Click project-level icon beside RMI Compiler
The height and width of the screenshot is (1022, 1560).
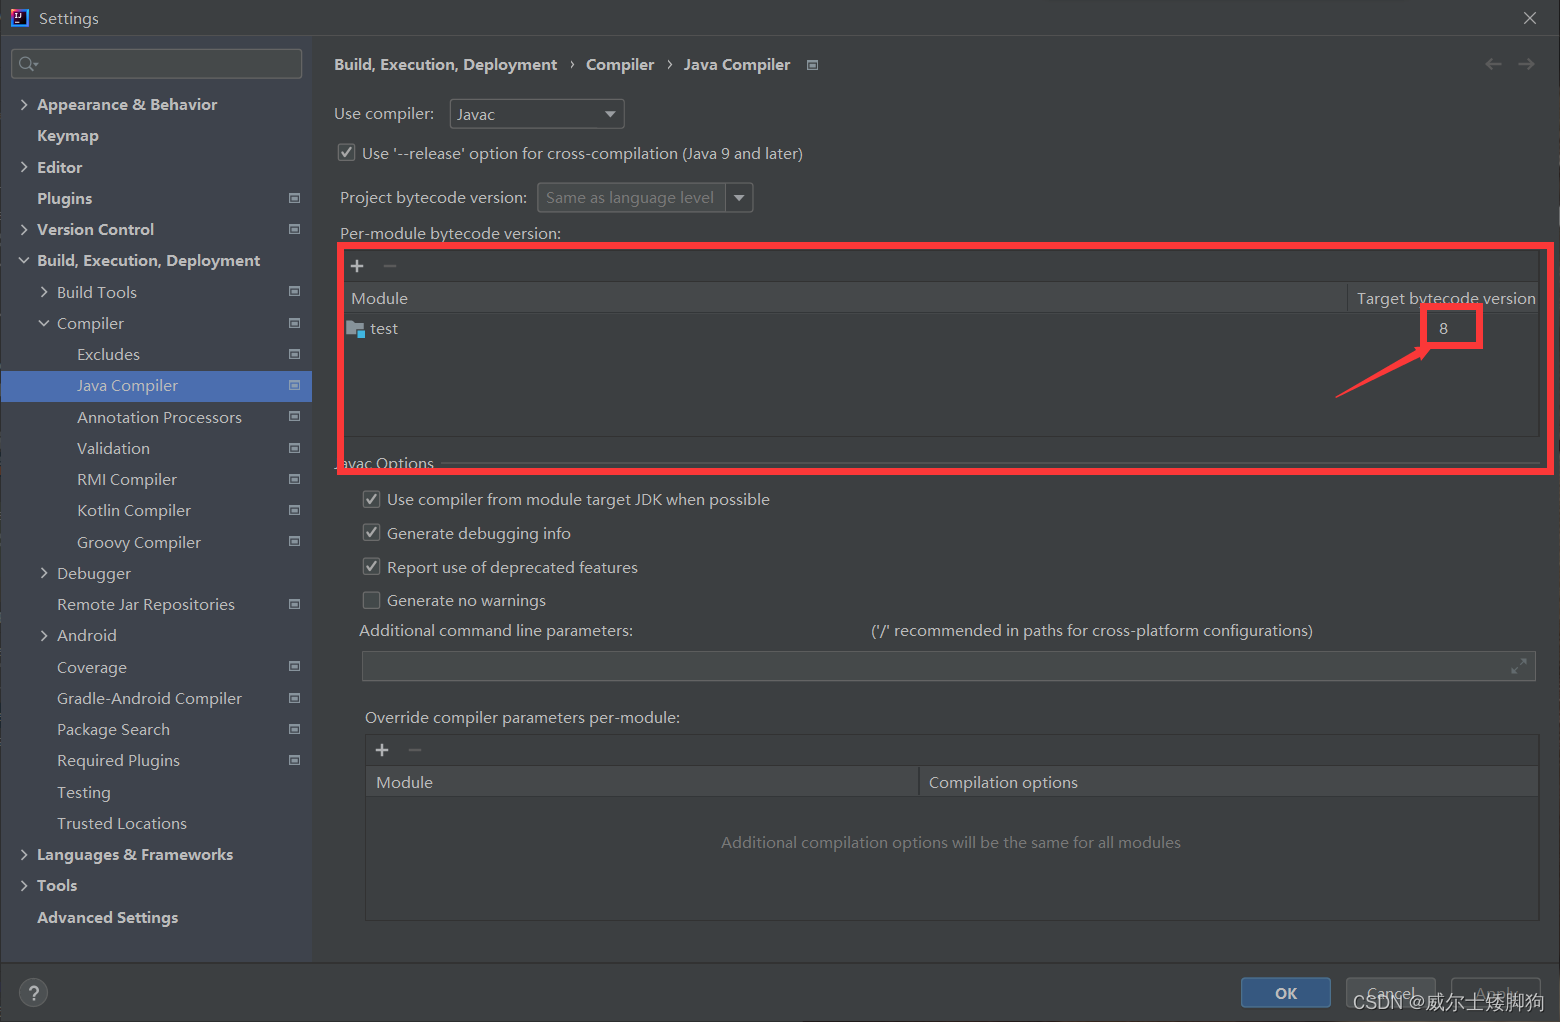pyautogui.click(x=294, y=479)
